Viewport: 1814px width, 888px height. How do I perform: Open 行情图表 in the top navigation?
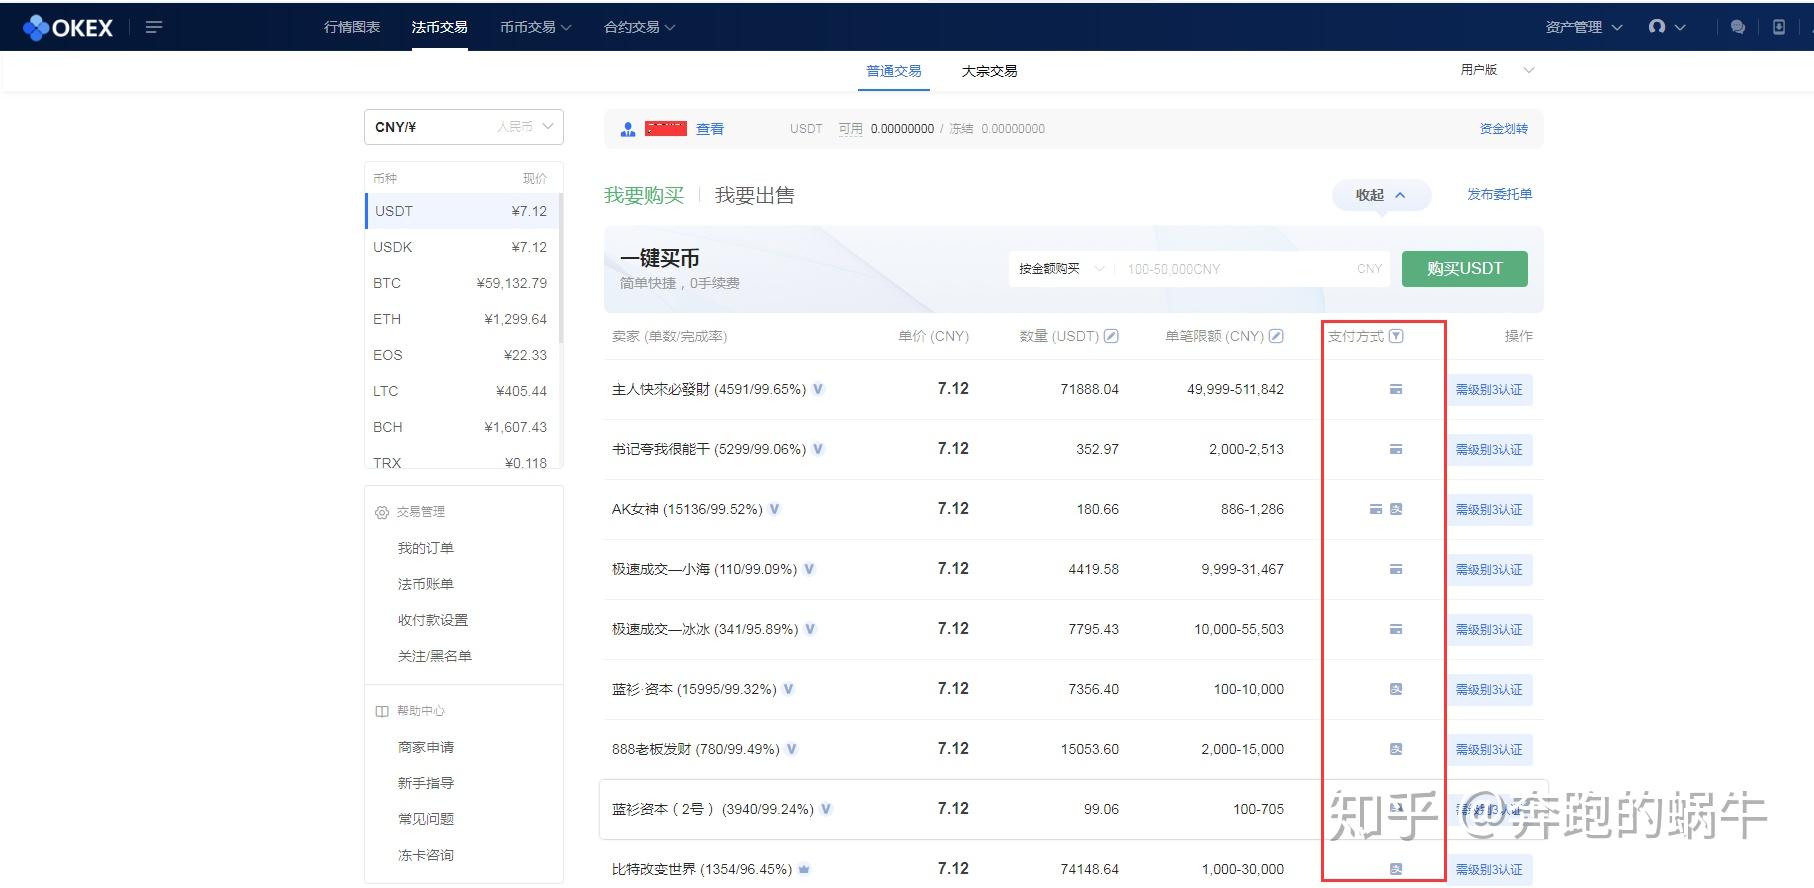(352, 27)
